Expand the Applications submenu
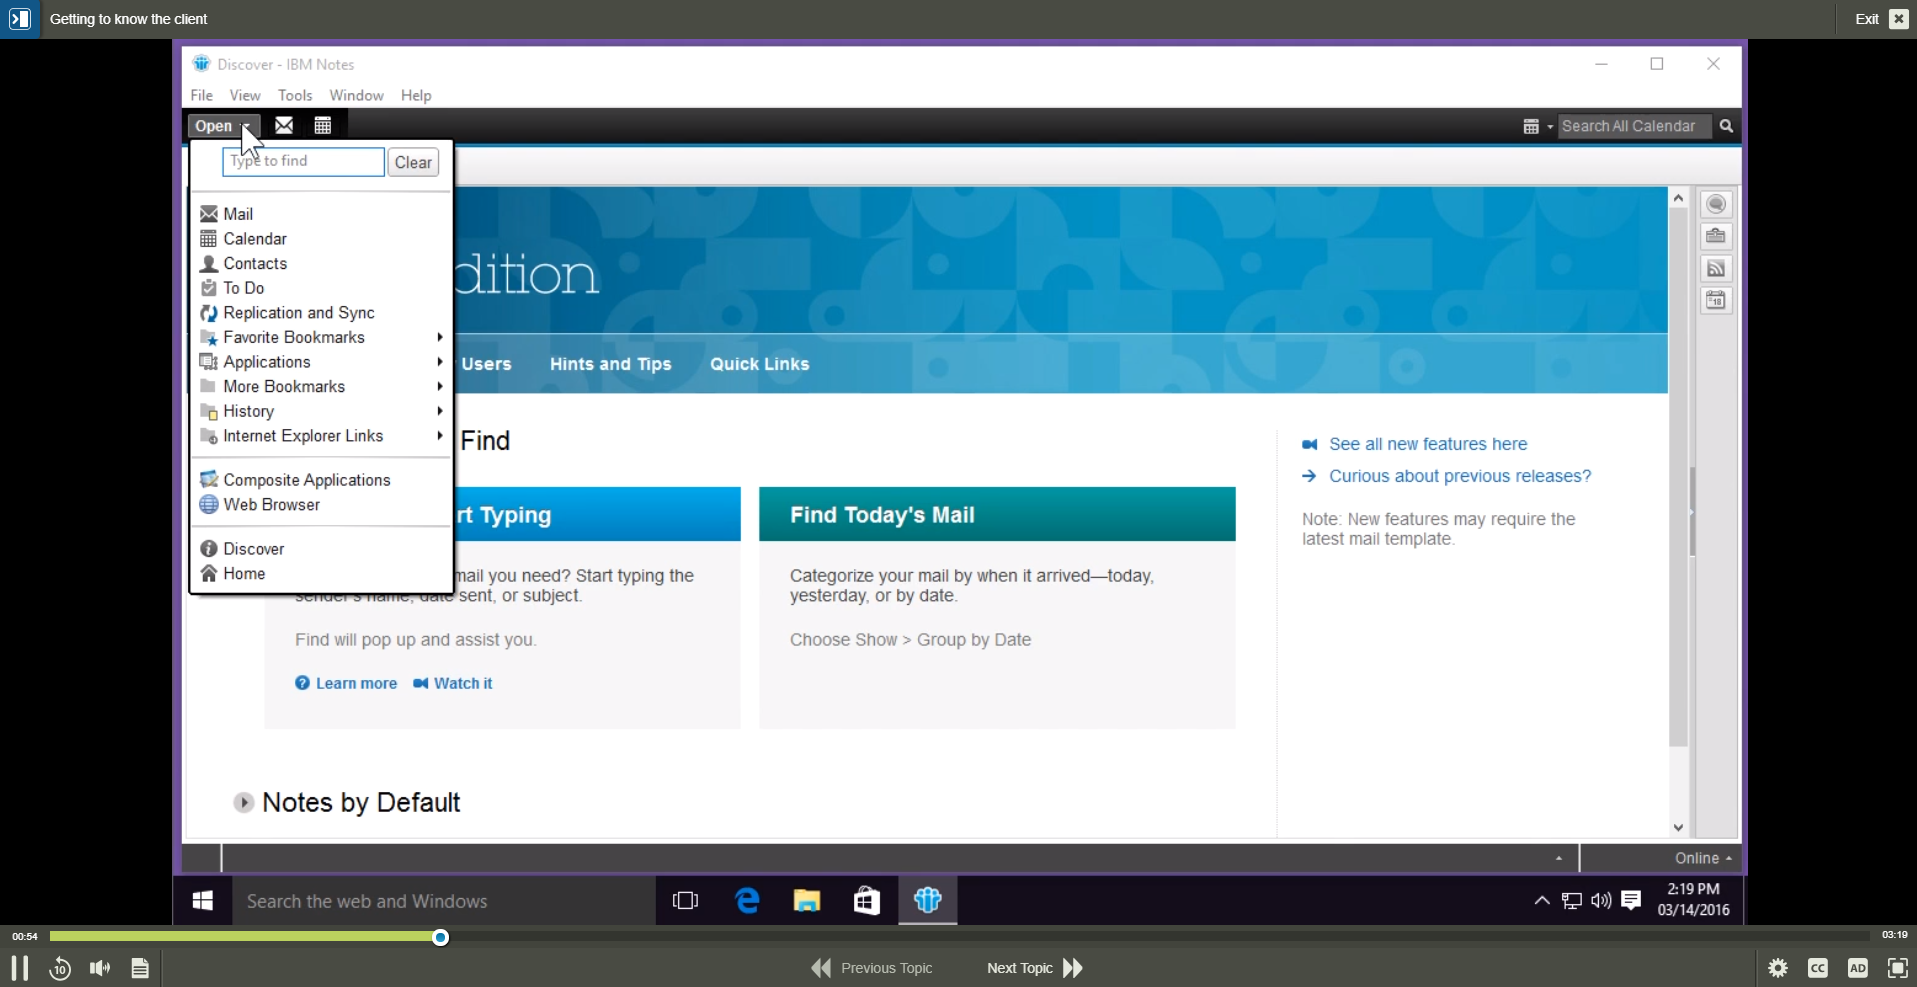The width and height of the screenshot is (1917, 987). (x=265, y=361)
